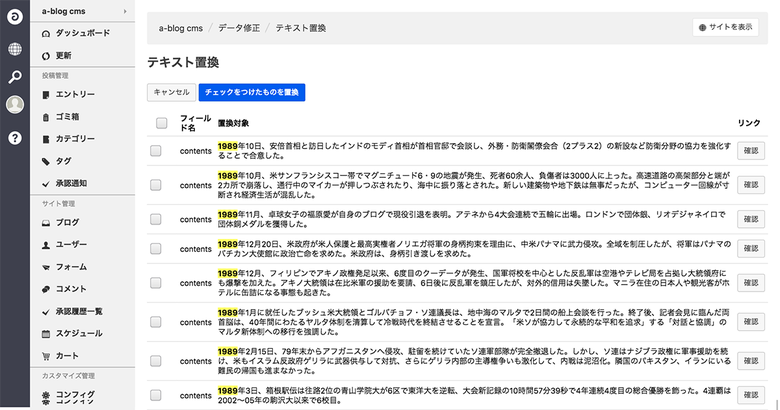Check the row starting 1989年11月、卓球女子
Image resolution: width=780 pixels, height=410 pixels.
[156, 219]
